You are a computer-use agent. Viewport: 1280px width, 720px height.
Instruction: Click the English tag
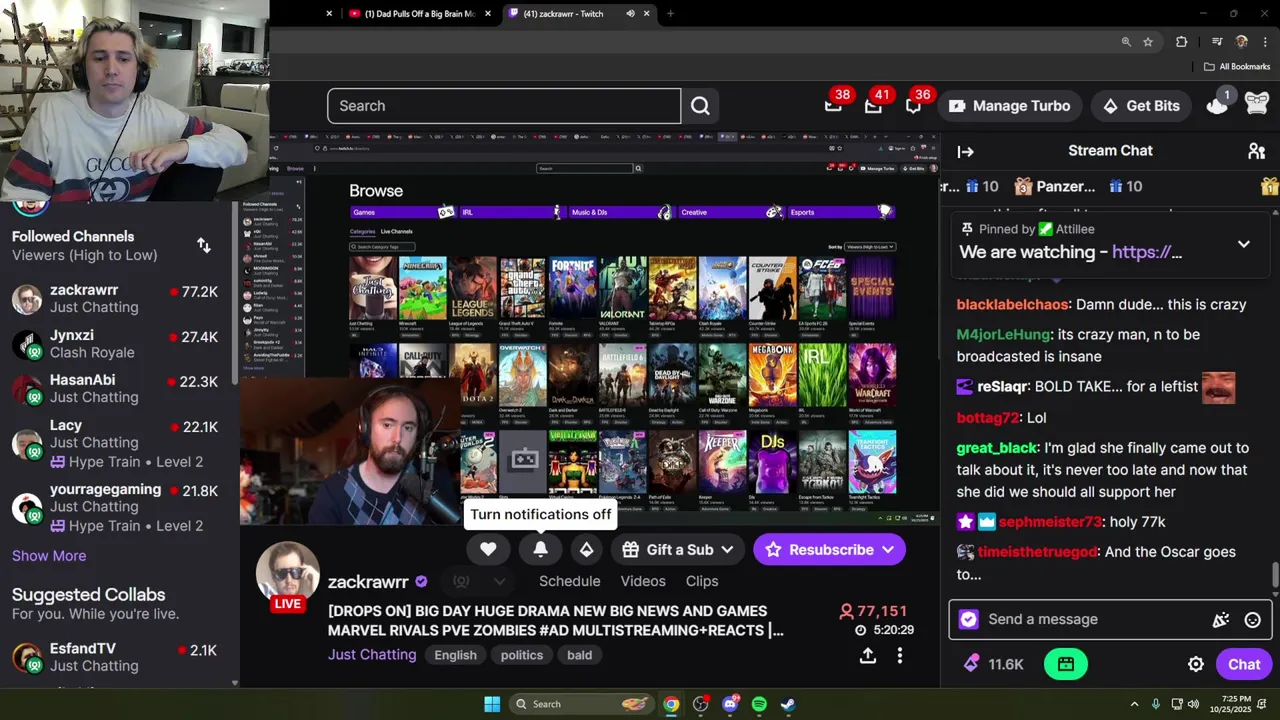point(455,655)
